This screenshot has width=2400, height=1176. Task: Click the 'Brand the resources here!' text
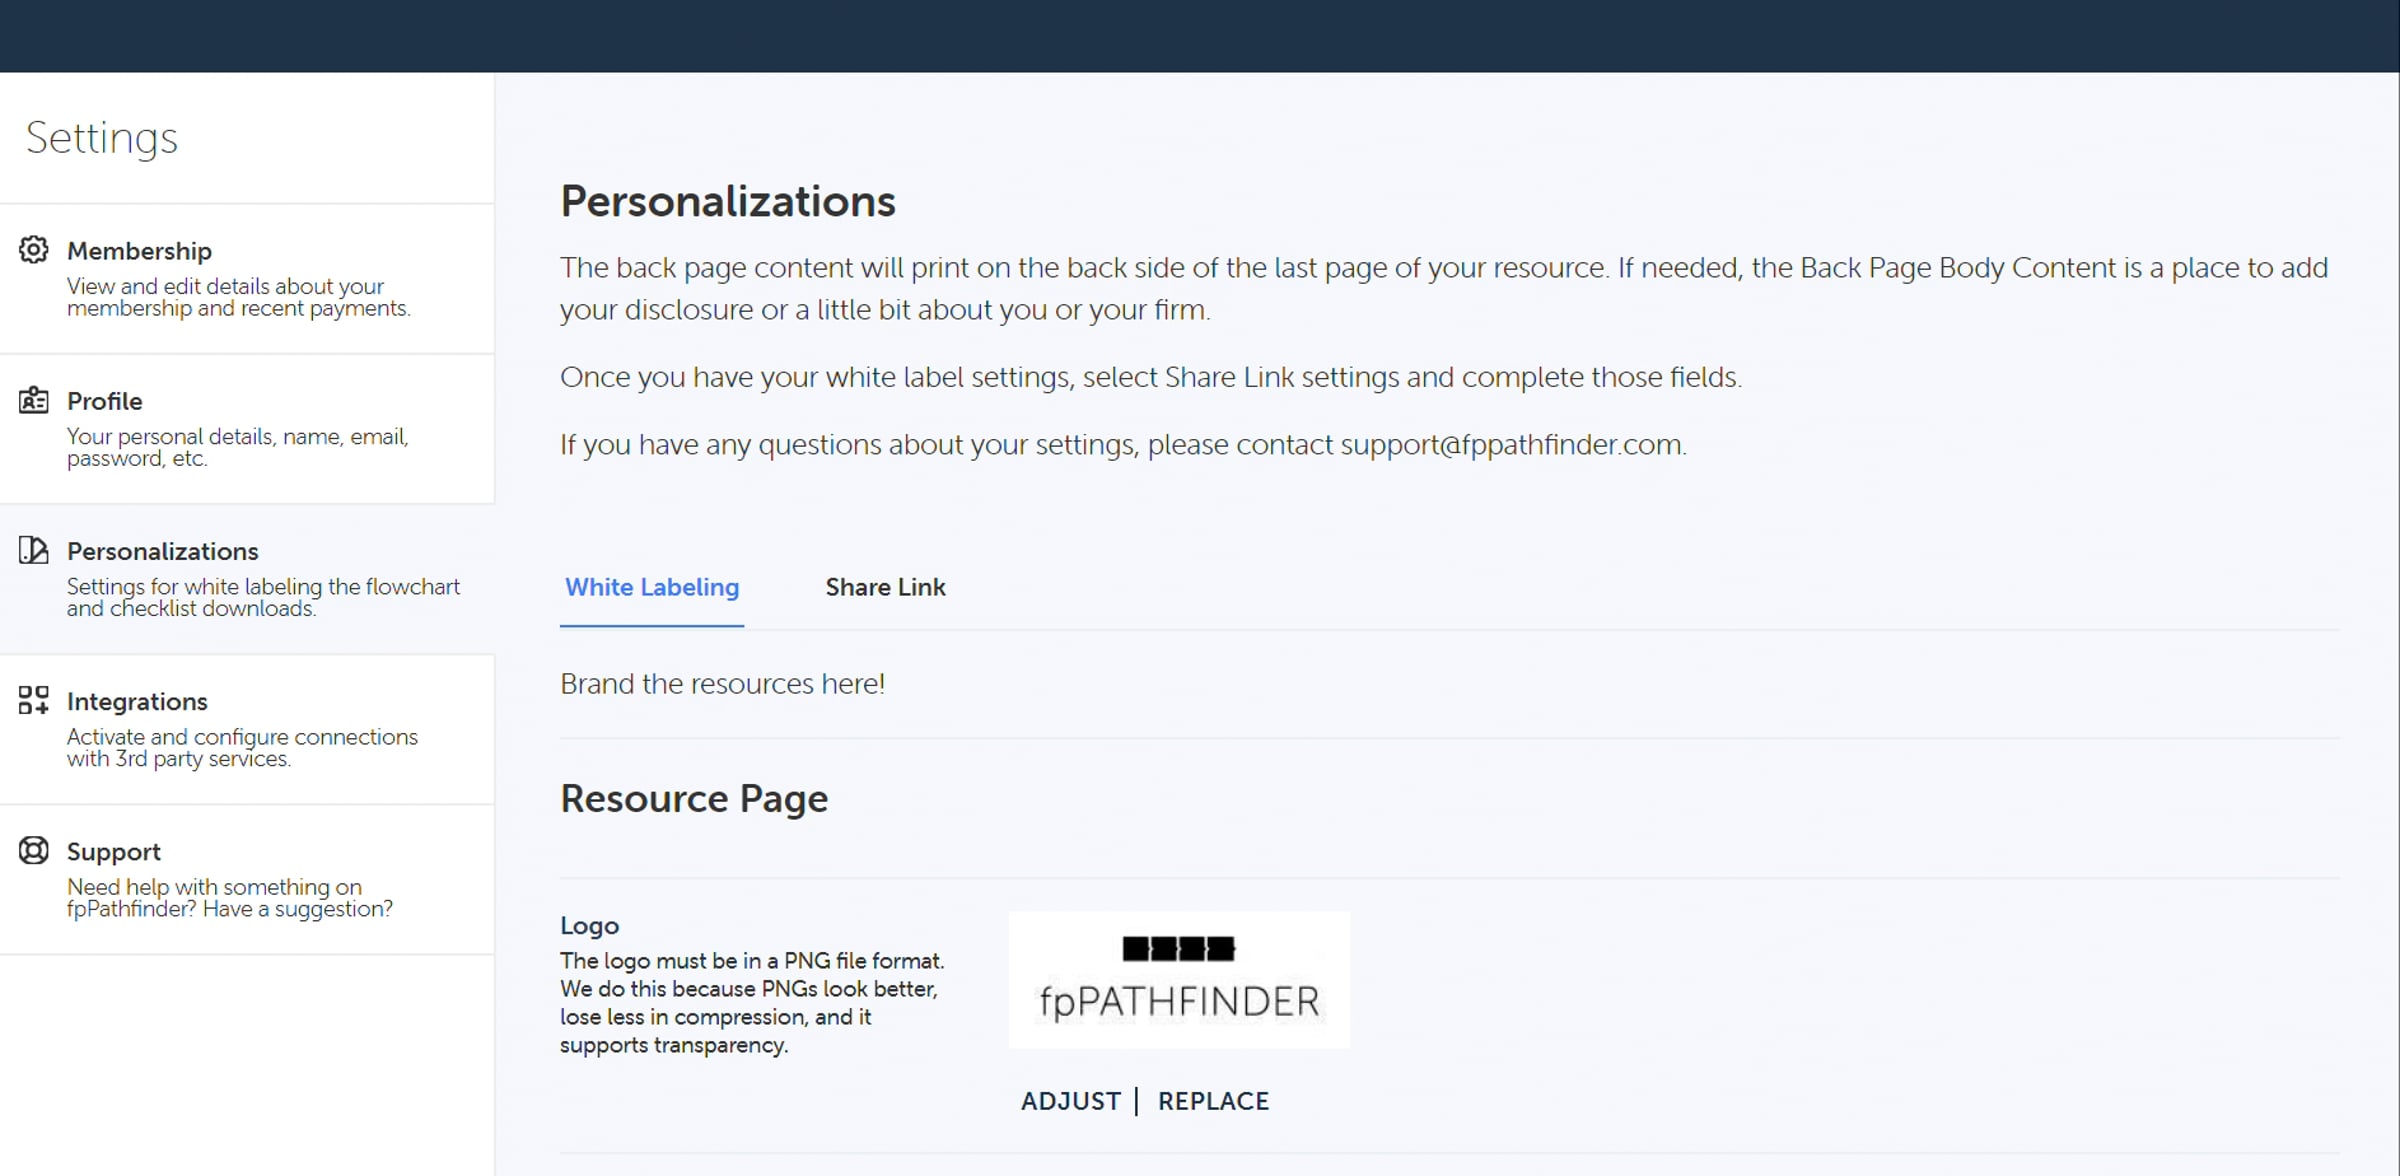pos(722,684)
